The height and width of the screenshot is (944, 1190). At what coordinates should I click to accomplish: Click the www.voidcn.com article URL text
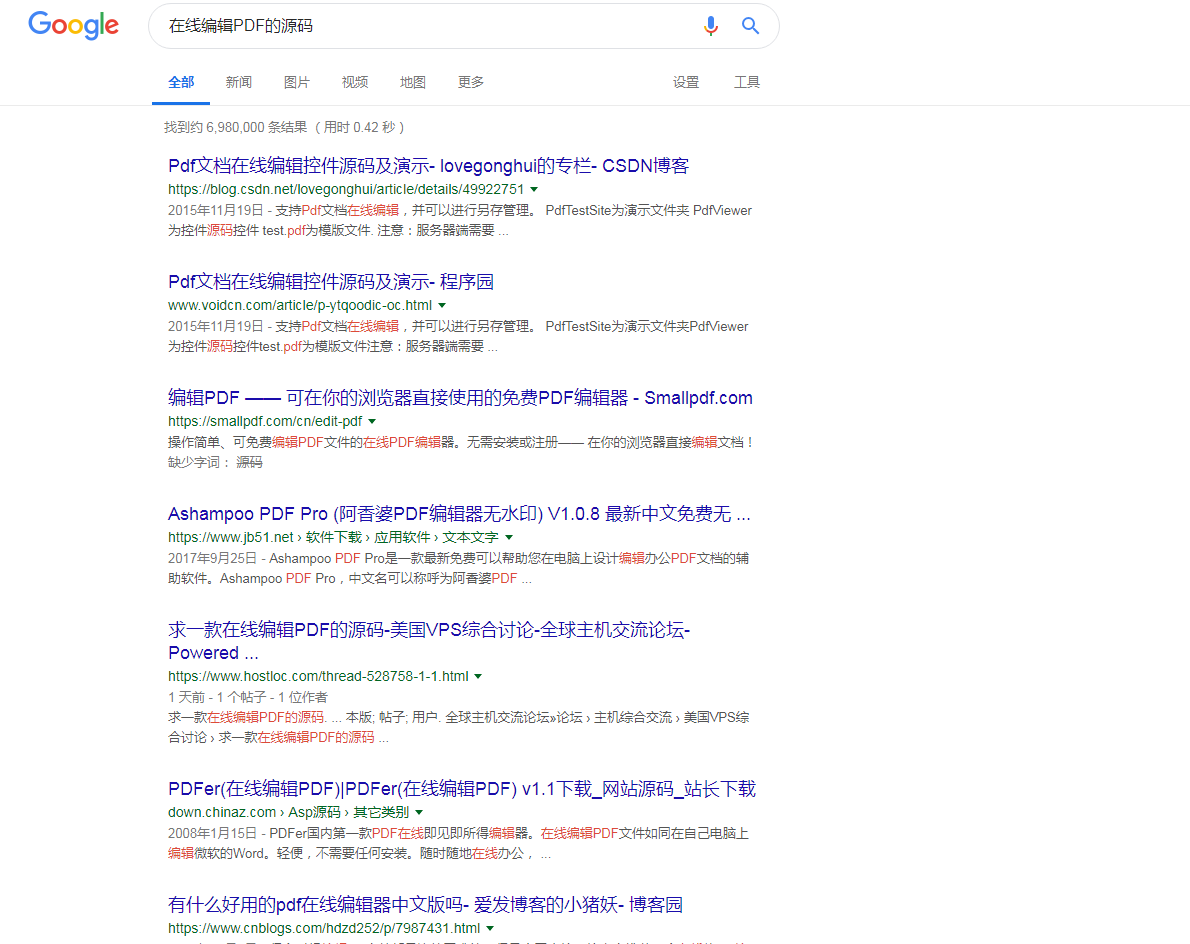pyautogui.click(x=300, y=305)
